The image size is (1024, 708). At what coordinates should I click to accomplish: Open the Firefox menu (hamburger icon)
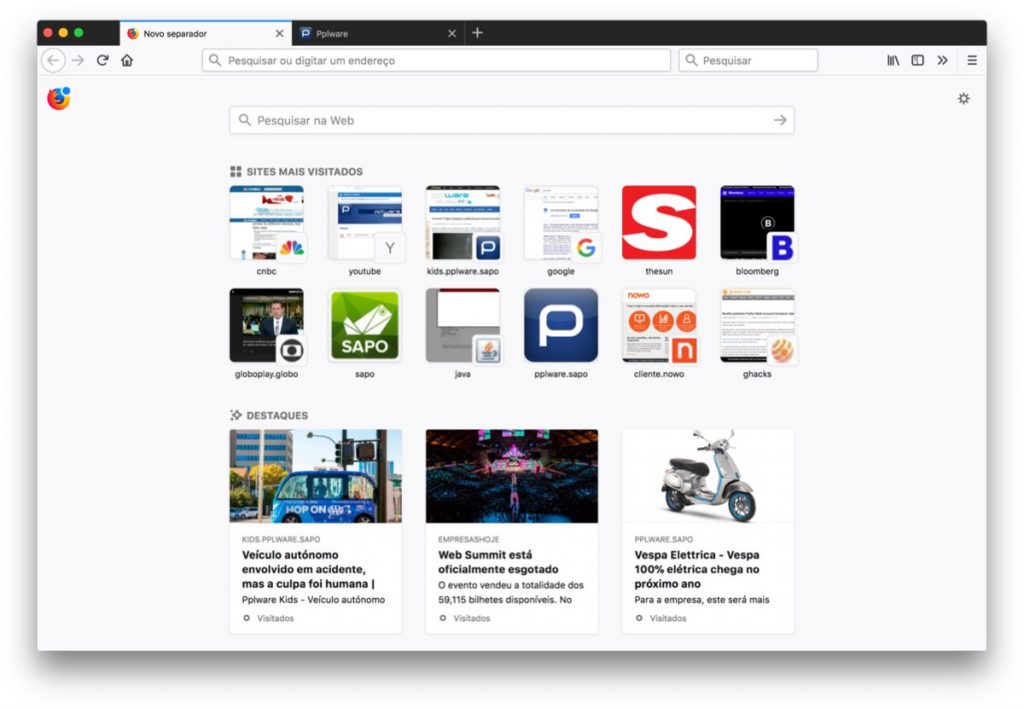point(971,60)
